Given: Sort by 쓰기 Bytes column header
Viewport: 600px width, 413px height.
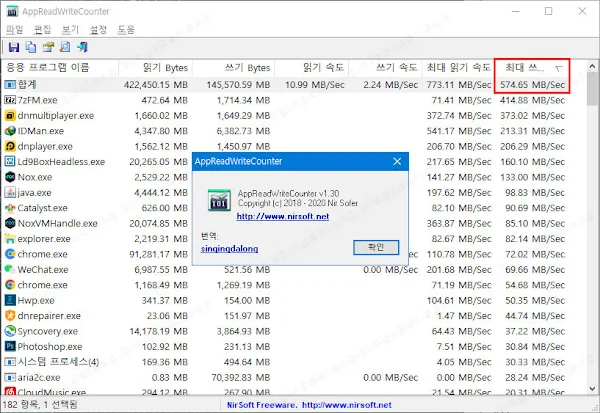Looking at the screenshot, I should coord(233,68).
